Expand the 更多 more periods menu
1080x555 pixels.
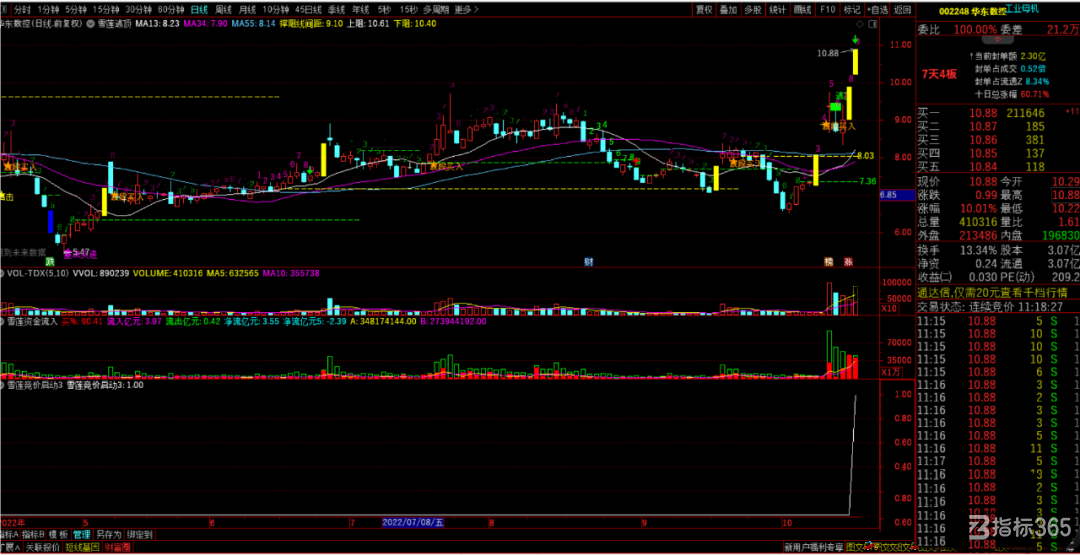point(467,10)
